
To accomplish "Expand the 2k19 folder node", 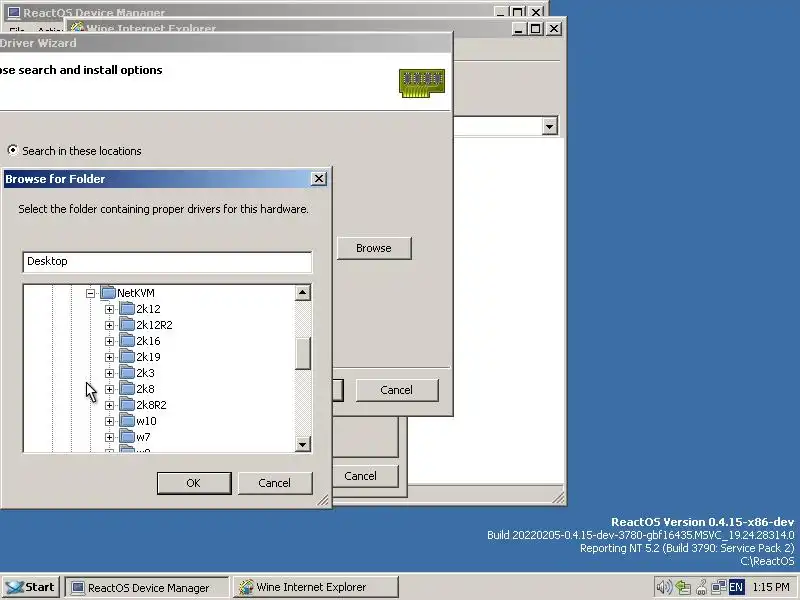I will pyautogui.click(x=109, y=357).
